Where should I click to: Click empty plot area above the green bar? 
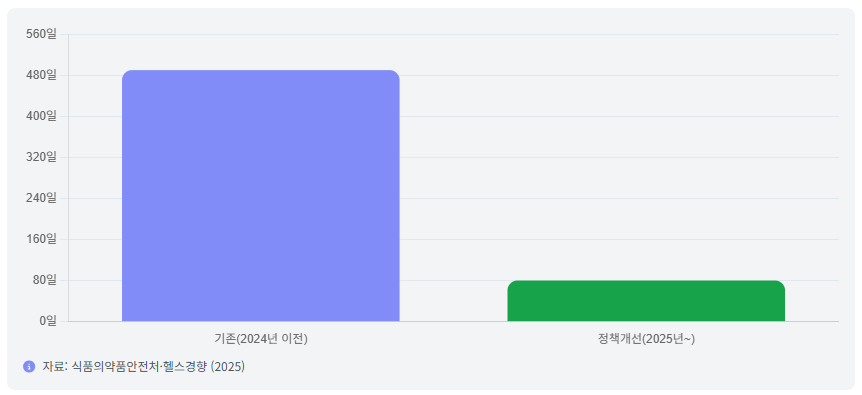(646, 165)
